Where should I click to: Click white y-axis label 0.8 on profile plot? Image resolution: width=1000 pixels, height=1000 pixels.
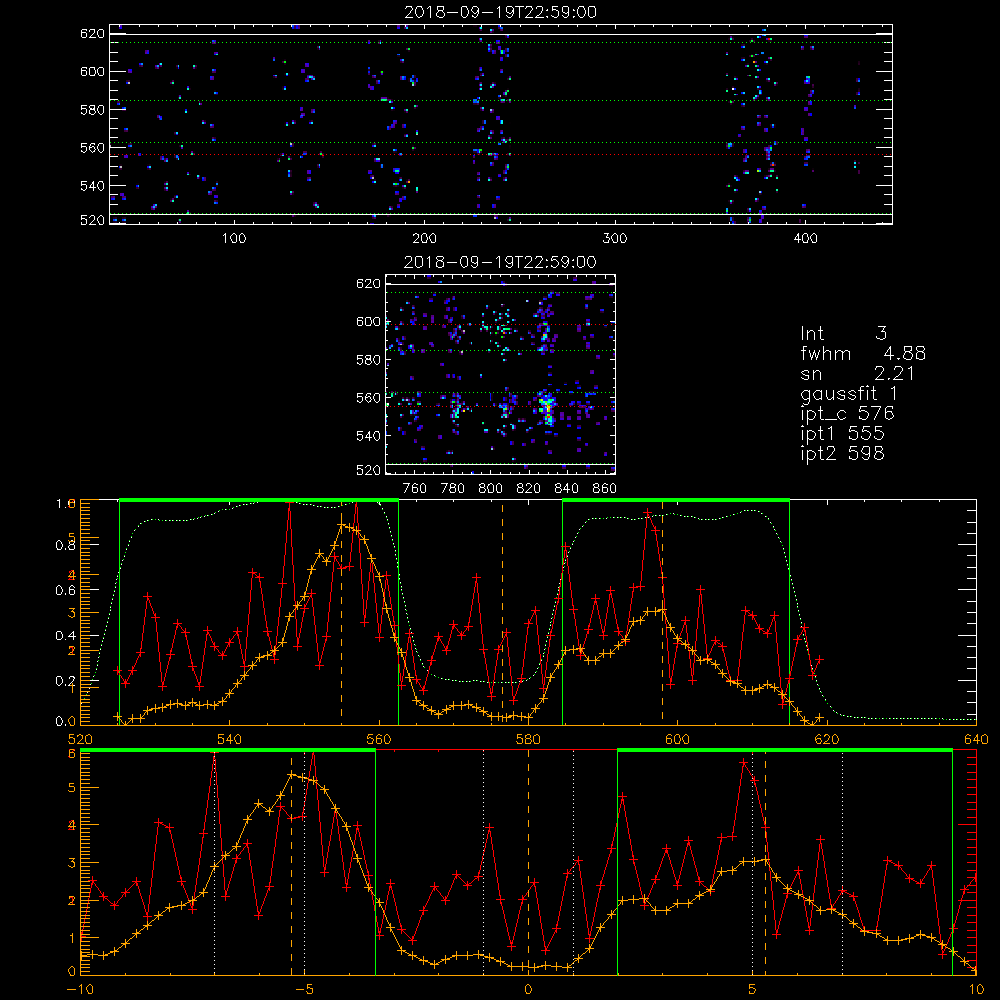(x=66, y=545)
